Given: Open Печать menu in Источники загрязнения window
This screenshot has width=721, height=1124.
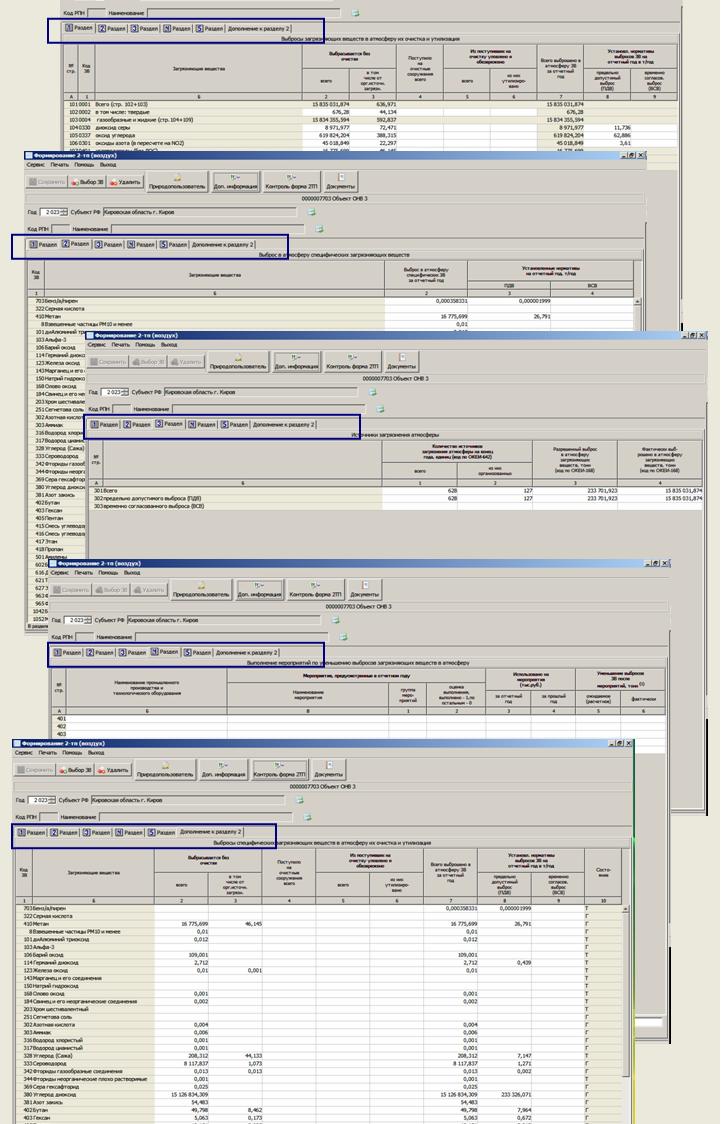Looking at the screenshot, I should click(120, 346).
